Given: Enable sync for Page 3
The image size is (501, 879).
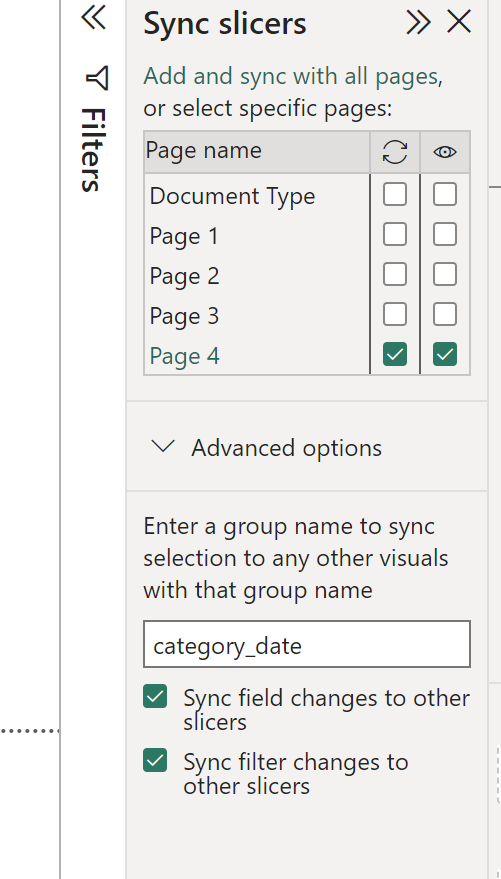Looking at the screenshot, I should pyautogui.click(x=395, y=314).
